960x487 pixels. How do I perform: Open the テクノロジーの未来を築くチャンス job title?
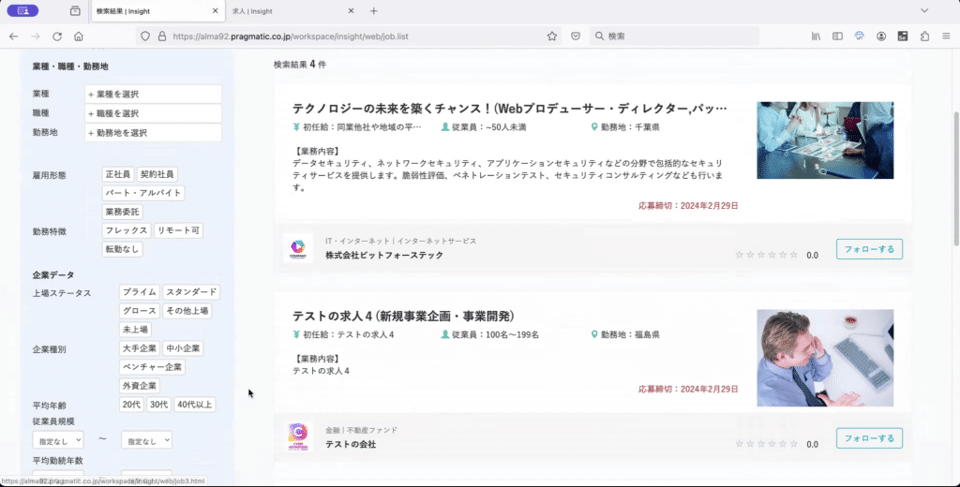(x=510, y=108)
